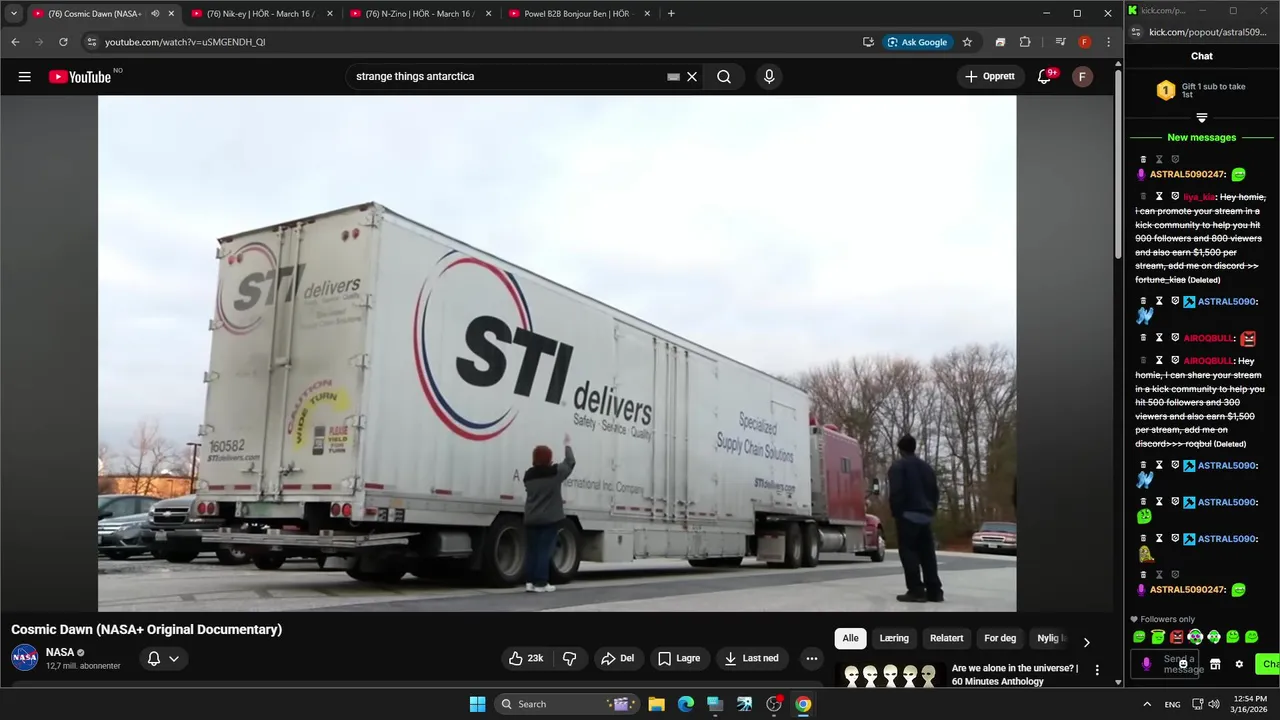
Task: Select the Læring filter chip
Action: [894, 638]
